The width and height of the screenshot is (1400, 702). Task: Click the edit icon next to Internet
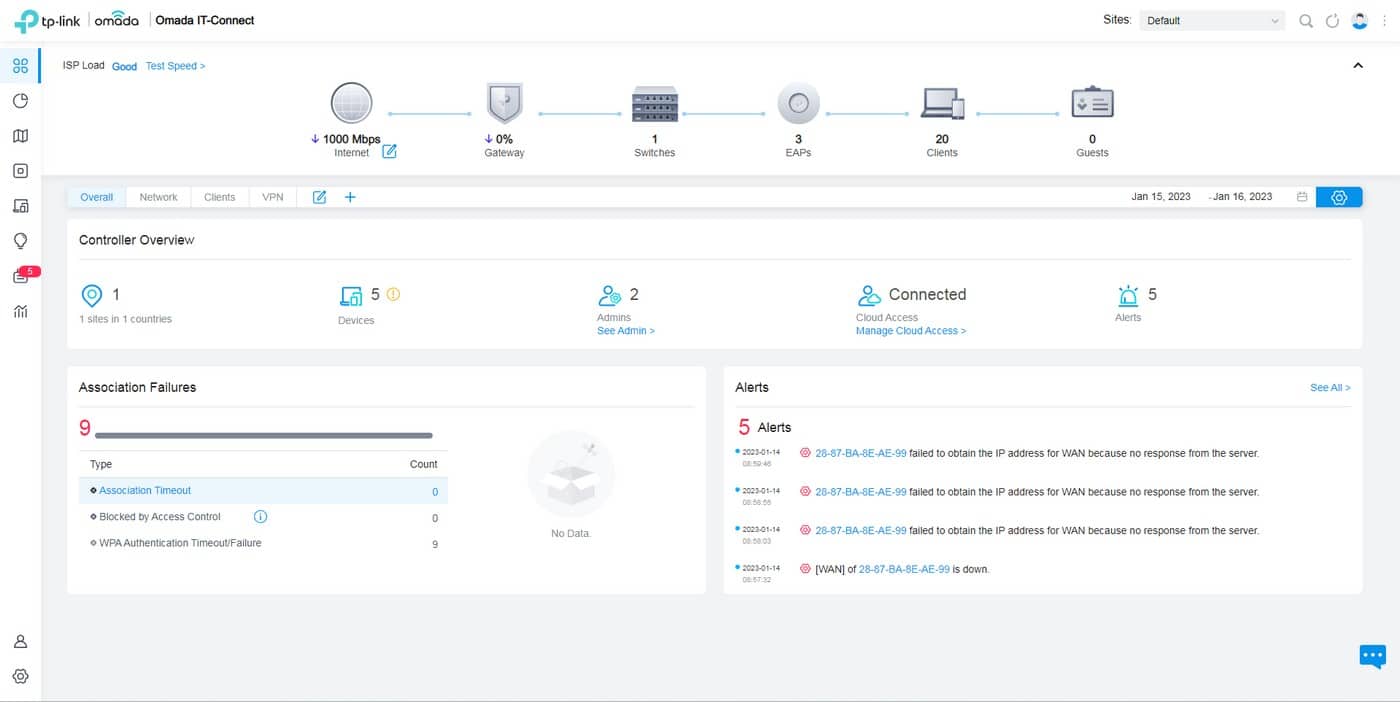click(389, 152)
